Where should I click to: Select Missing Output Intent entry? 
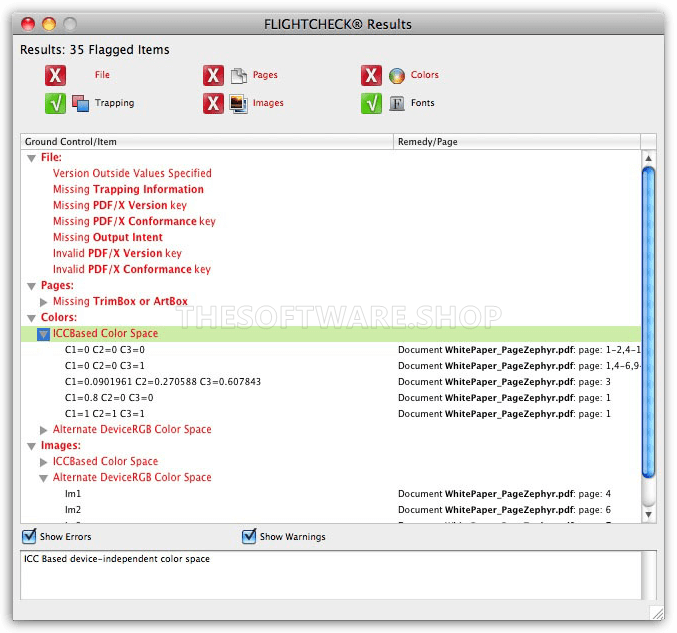[x=107, y=237]
